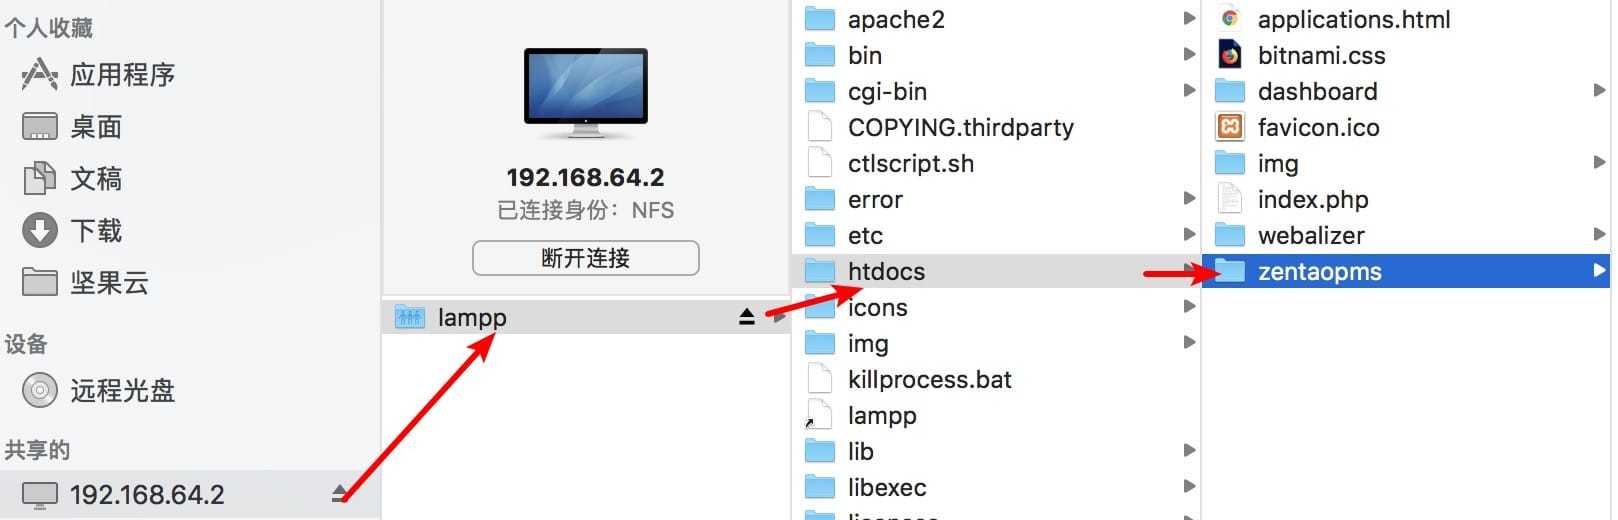Select the favicon.ico file
The width and height of the screenshot is (1618, 520).
1298,127
